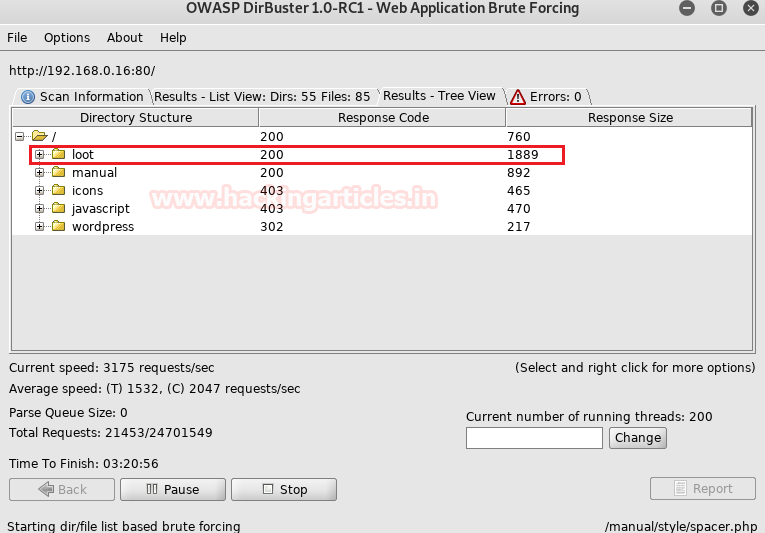Click response size 760 for root
Screen dimensions: 765x533
click(519, 137)
